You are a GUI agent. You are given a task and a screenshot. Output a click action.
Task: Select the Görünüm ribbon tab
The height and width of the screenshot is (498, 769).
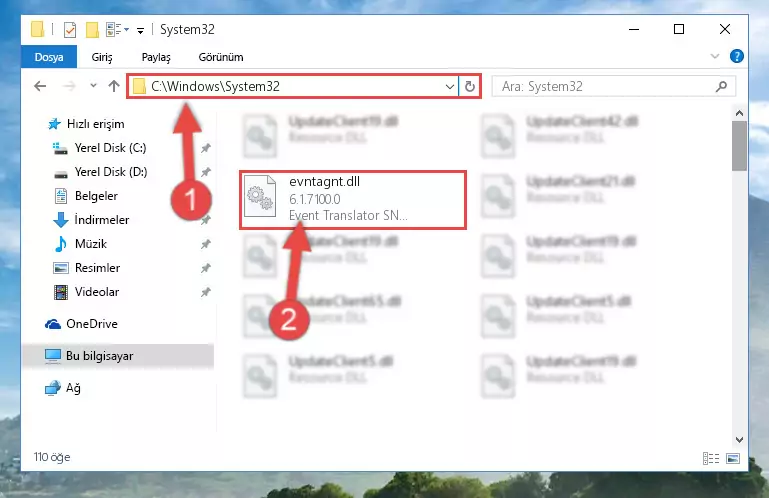coord(221,57)
